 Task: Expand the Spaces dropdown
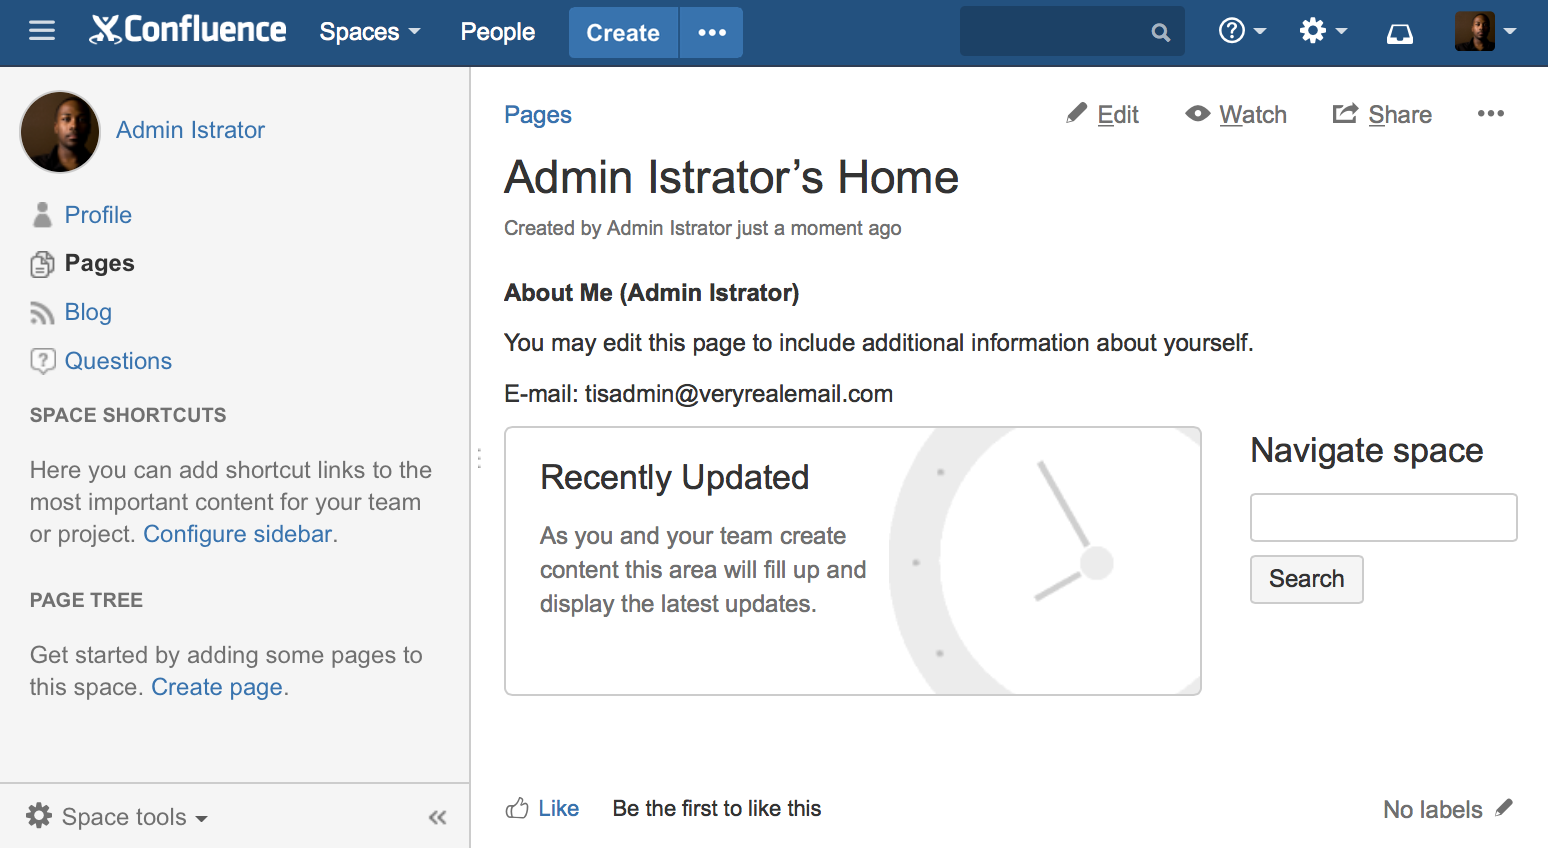click(369, 32)
